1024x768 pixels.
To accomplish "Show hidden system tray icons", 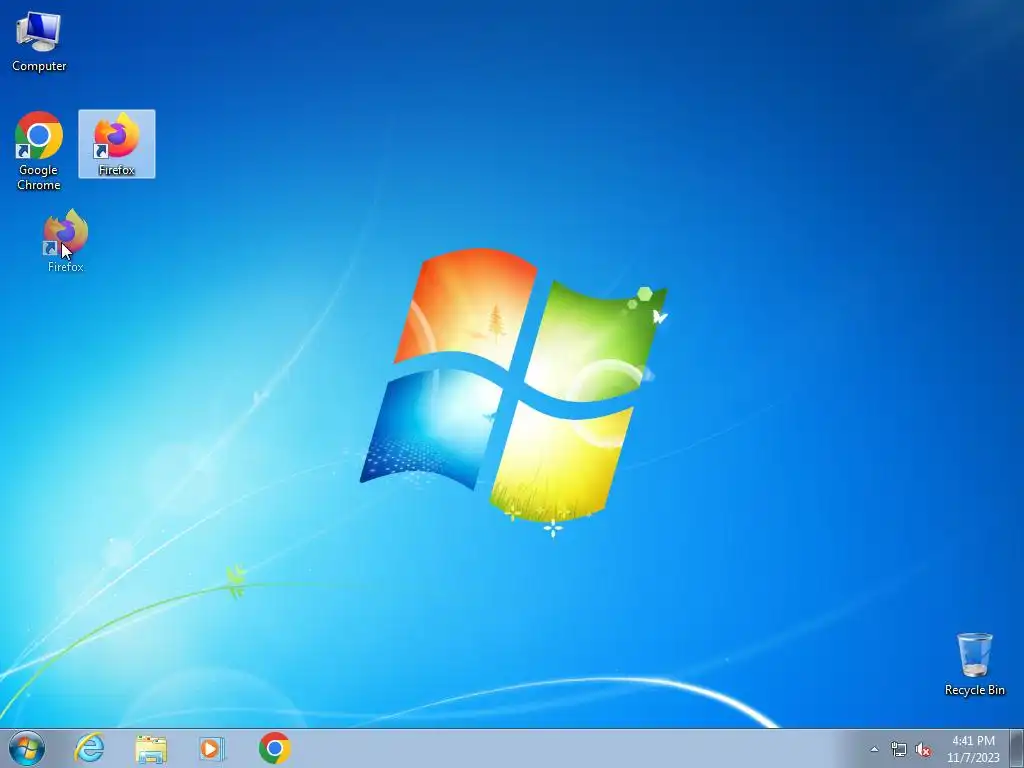I will pos(874,749).
